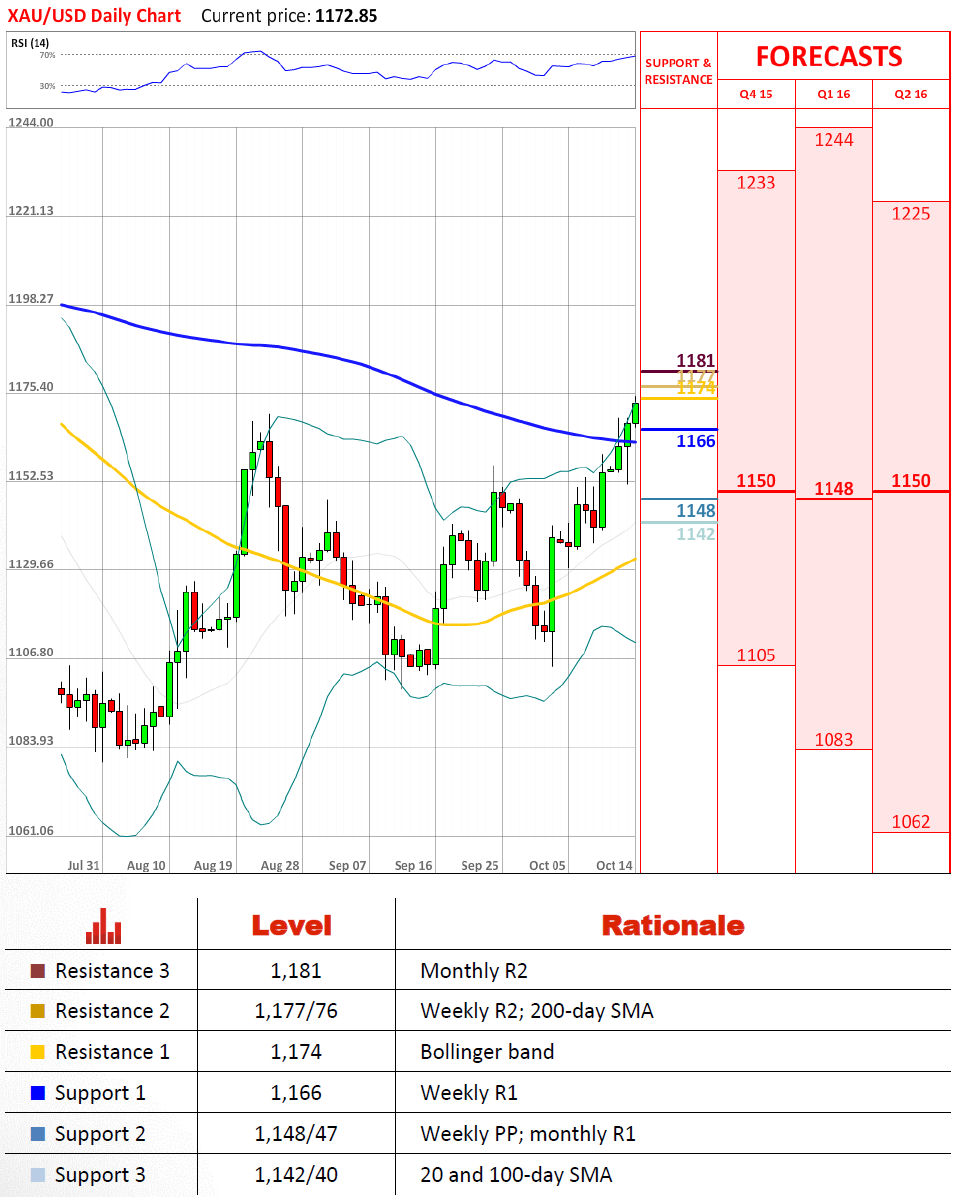Viewport: 960px width, 1197px height.
Task: Click the 1152.53 price axis label
Action: (x=31, y=476)
